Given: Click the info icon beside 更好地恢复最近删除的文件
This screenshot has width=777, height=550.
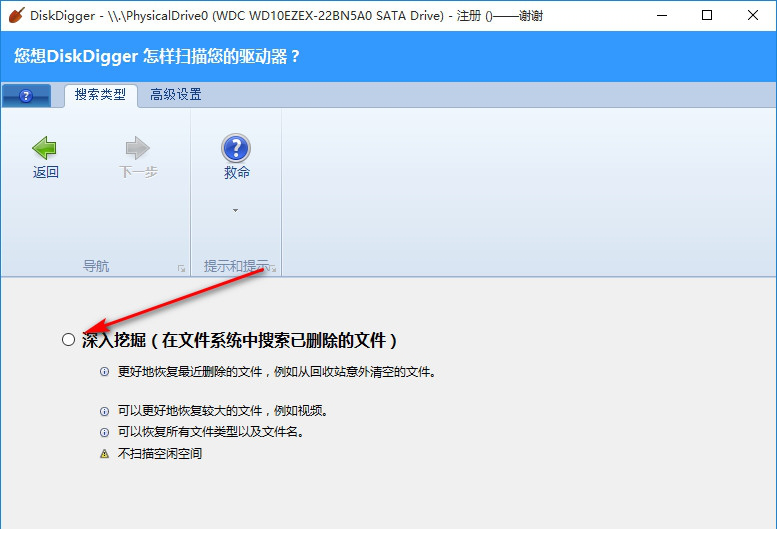Looking at the screenshot, I should [105, 372].
